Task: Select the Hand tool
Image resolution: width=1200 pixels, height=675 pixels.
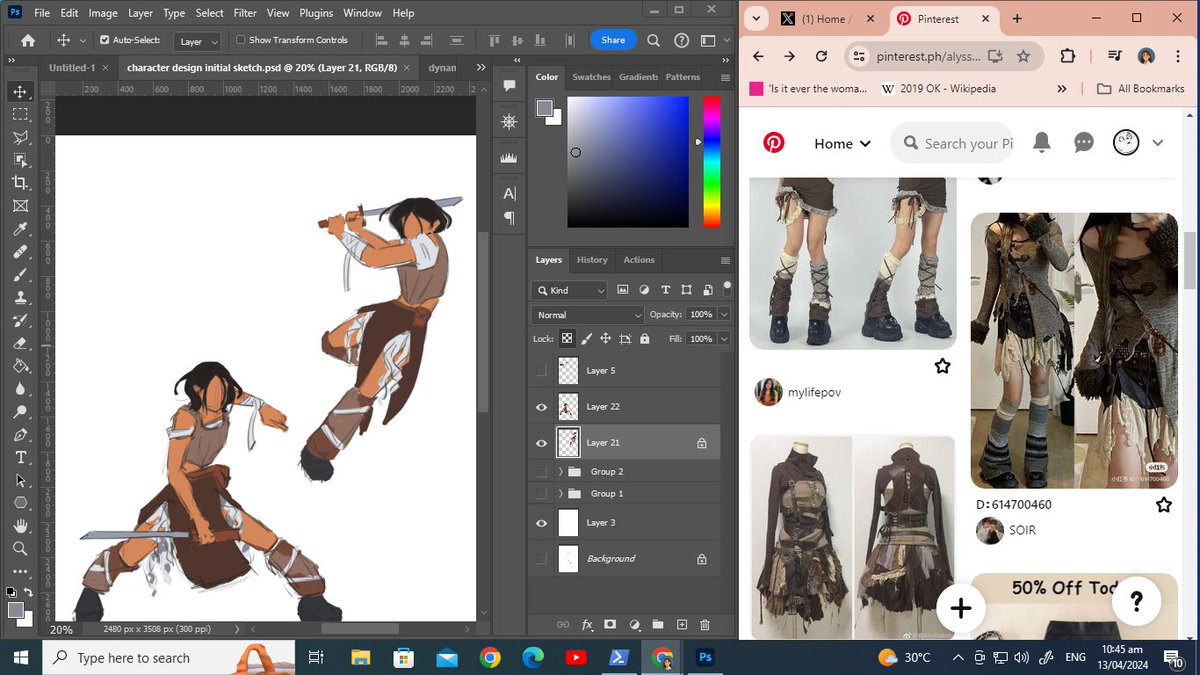Action: coord(20,526)
